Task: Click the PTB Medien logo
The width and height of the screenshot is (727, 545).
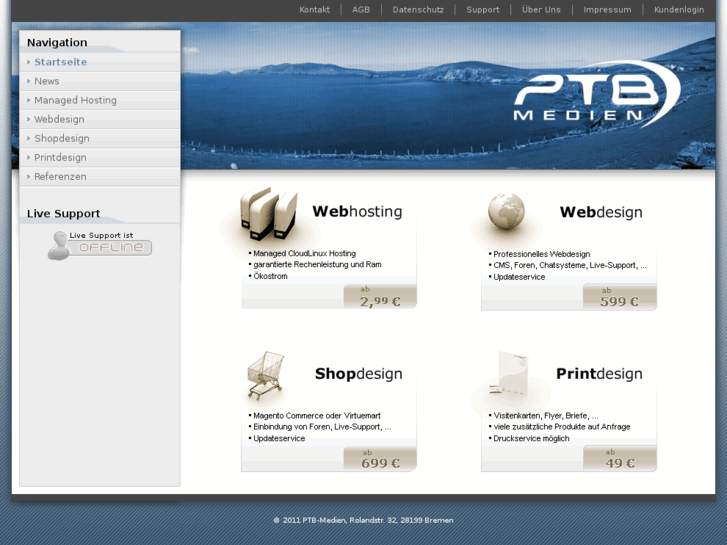Action: [594, 94]
